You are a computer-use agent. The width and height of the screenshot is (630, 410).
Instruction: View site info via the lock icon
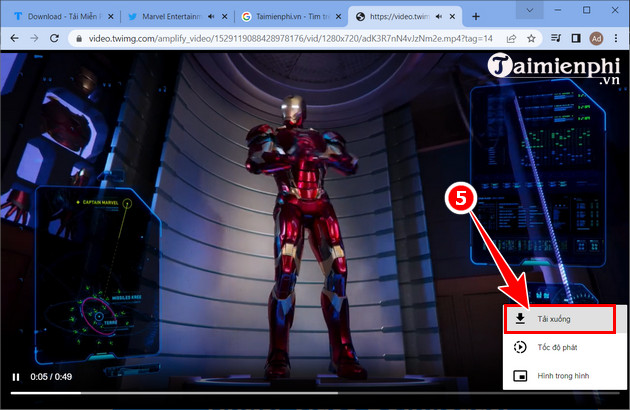(x=79, y=39)
